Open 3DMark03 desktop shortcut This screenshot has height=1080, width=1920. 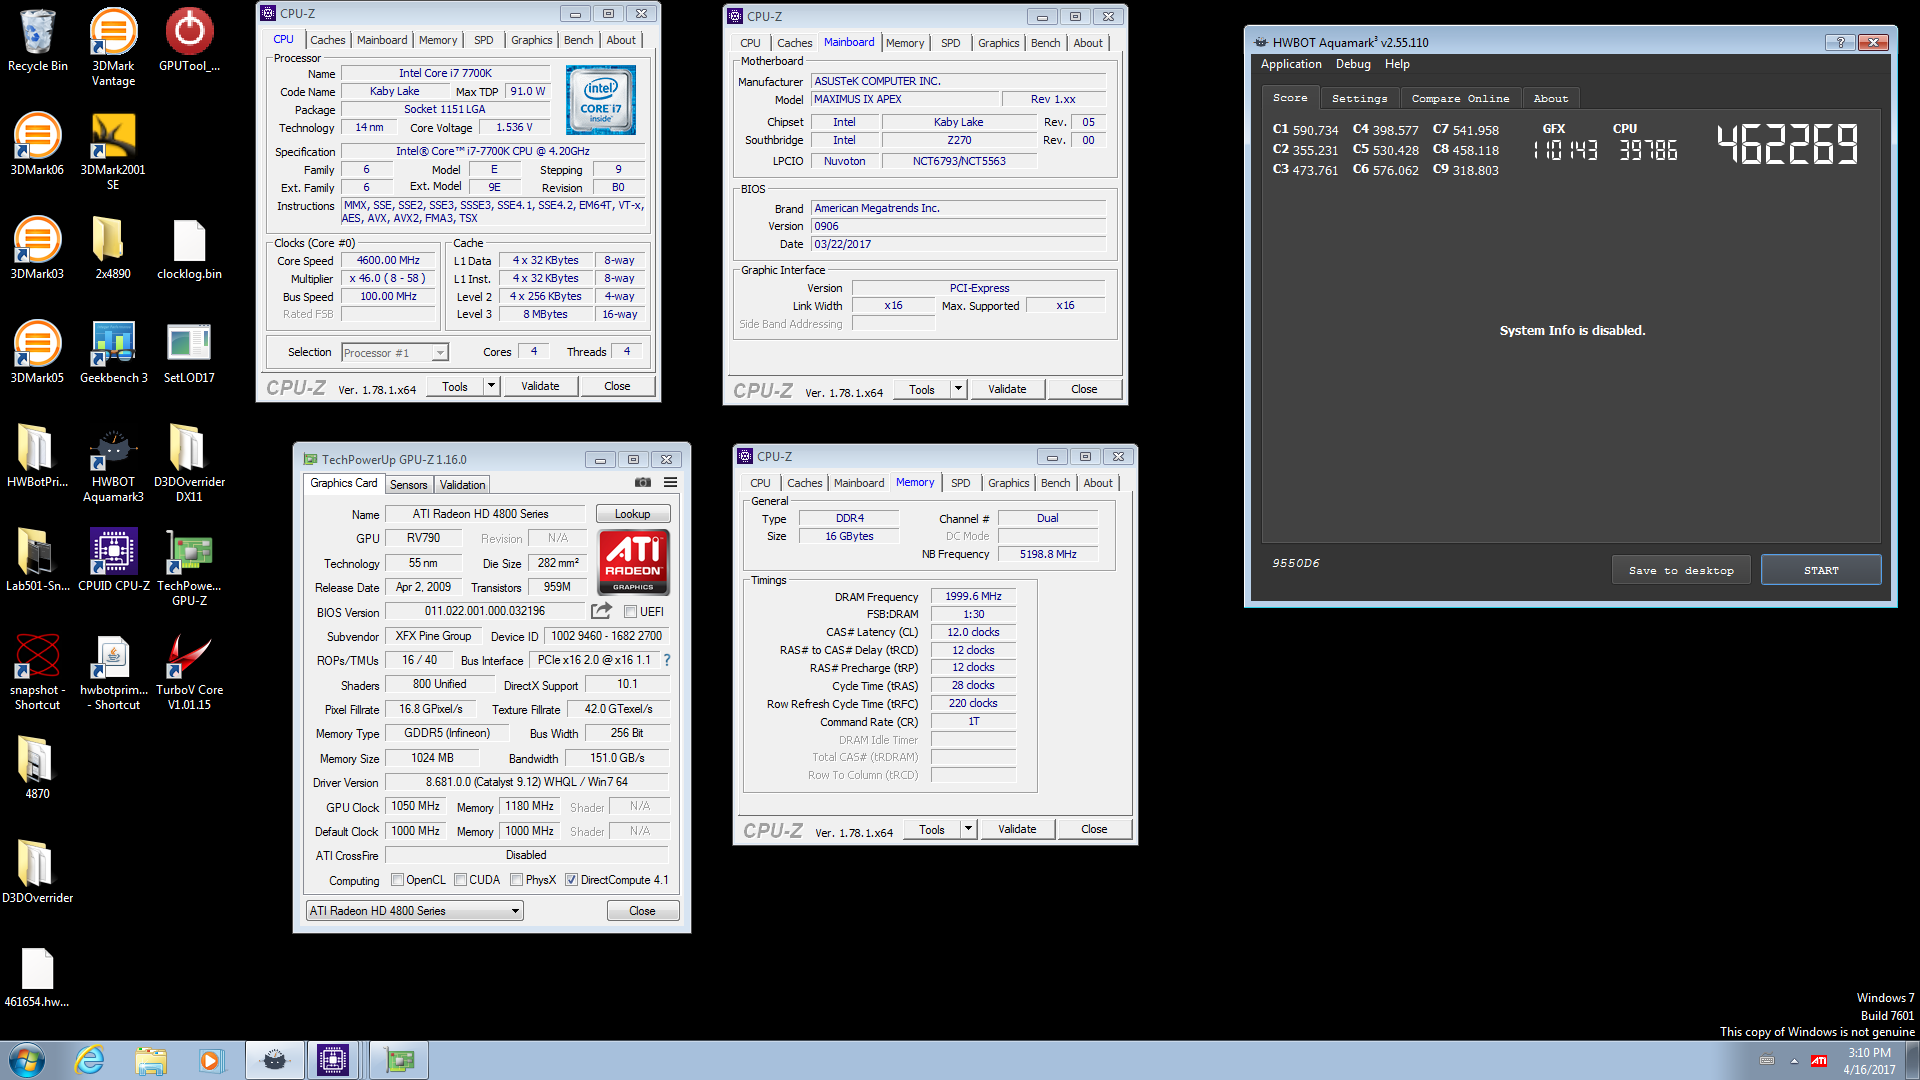tap(37, 248)
